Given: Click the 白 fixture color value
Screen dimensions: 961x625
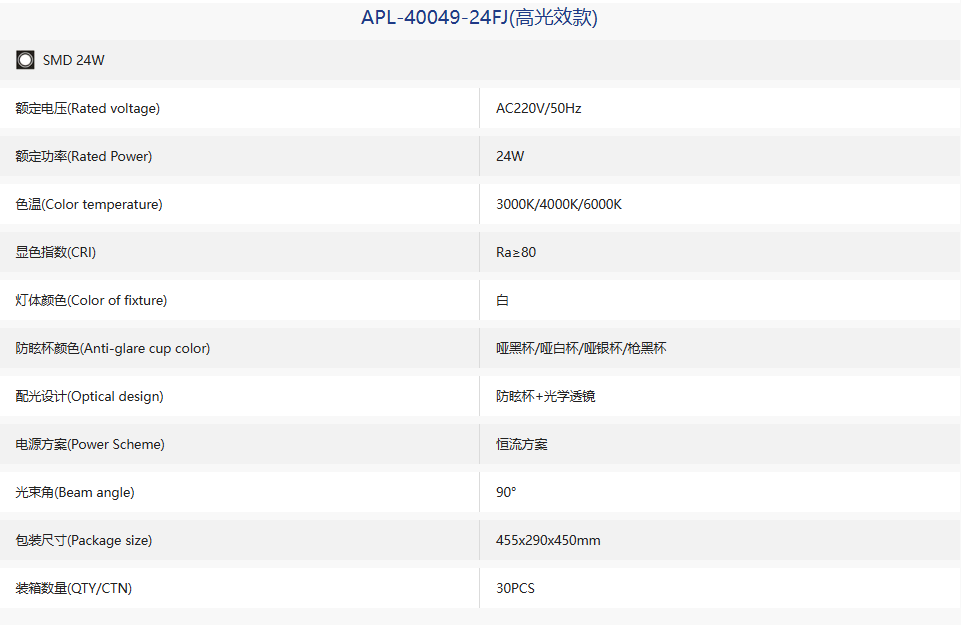Looking at the screenshot, I should (x=503, y=300).
